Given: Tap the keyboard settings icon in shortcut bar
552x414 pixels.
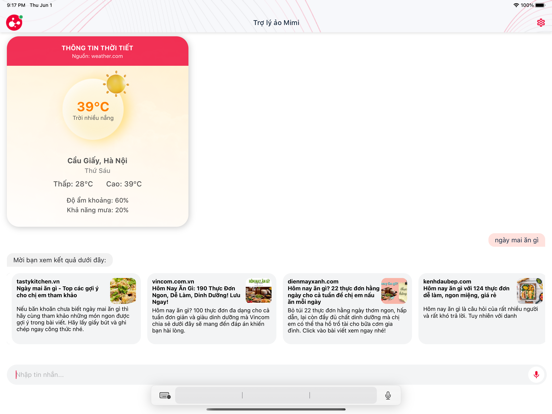Looking at the screenshot, I should 165,395.
